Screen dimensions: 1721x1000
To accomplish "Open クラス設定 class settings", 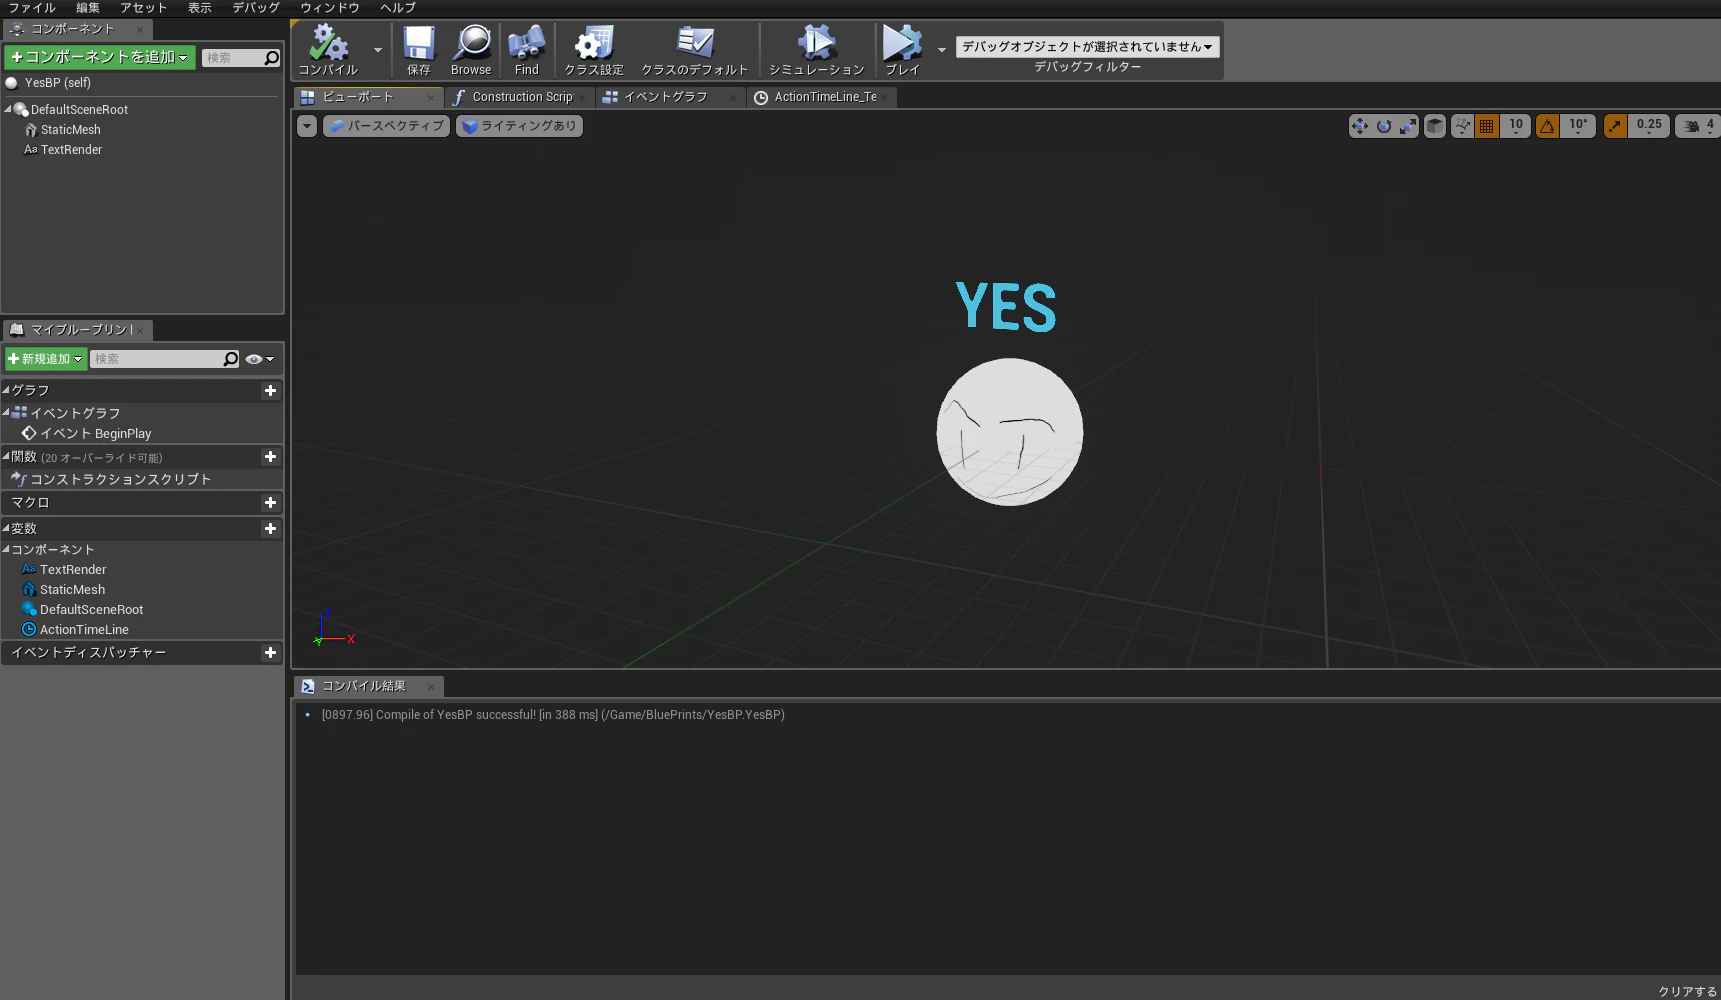I will (x=594, y=50).
